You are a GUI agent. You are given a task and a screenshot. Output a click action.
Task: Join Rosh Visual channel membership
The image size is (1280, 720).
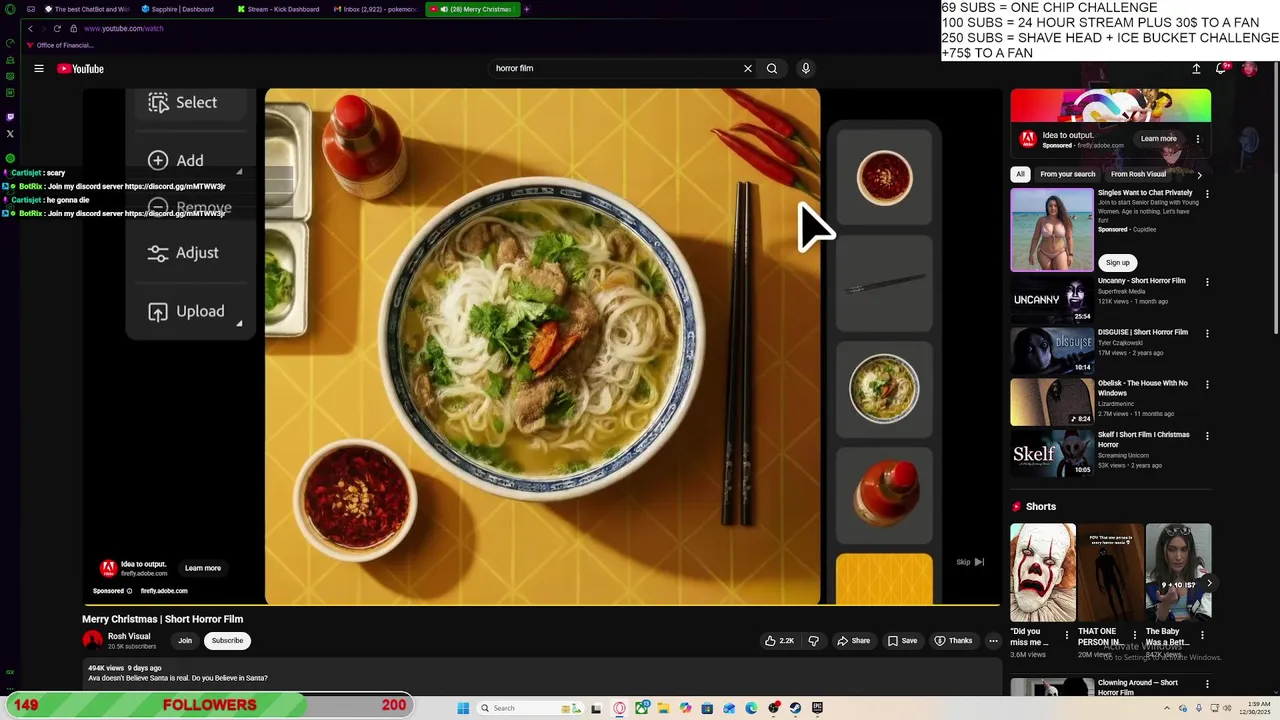[x=185, y=641]
